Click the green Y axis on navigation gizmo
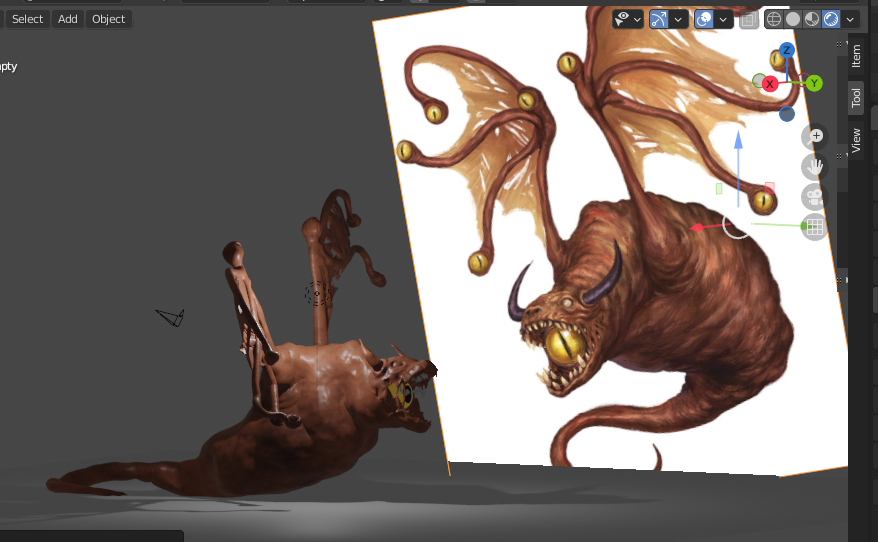This screenshot has width=878, height=542. 814,83
